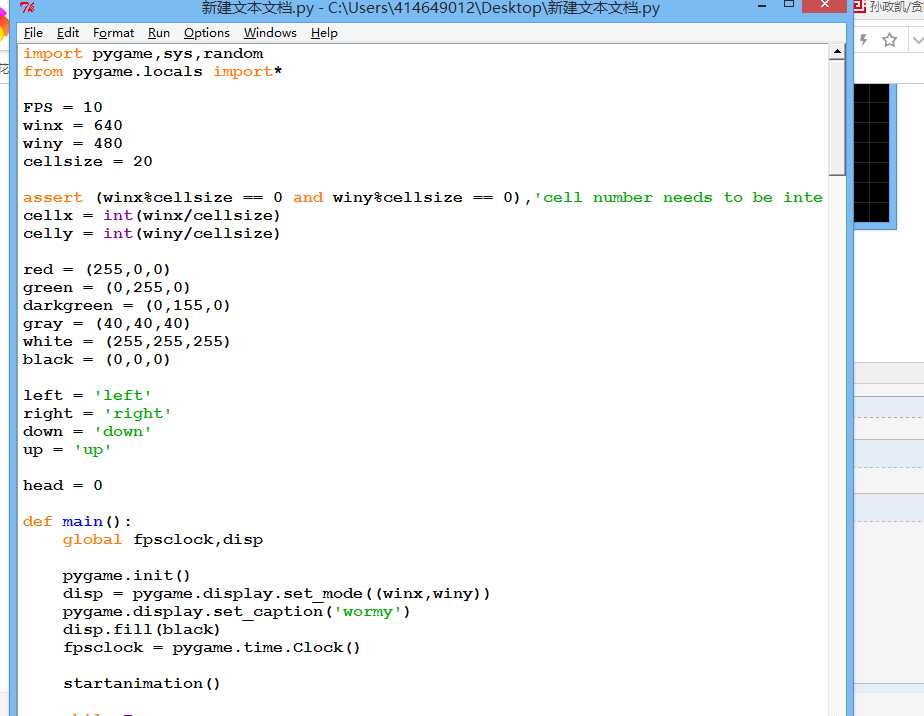Click the 'startanimation()' code line
The height and width of the screenshot is (716, 924).
point(141,684)
